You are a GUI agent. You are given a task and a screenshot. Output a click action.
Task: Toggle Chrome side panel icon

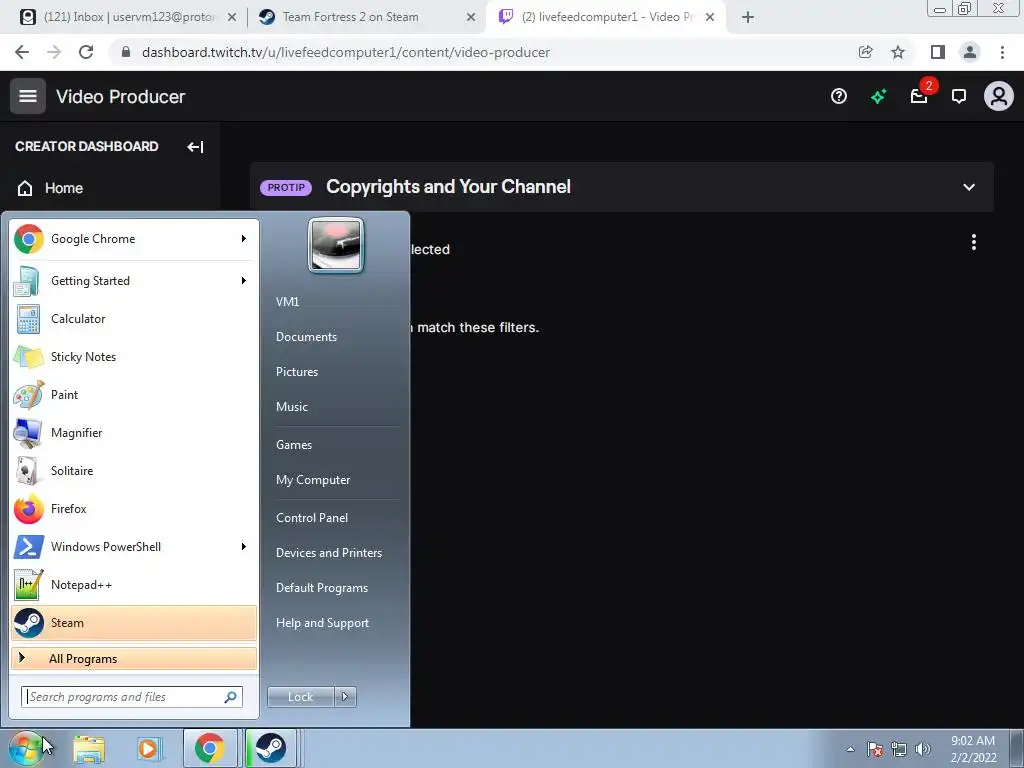click(x=938, y=52)
